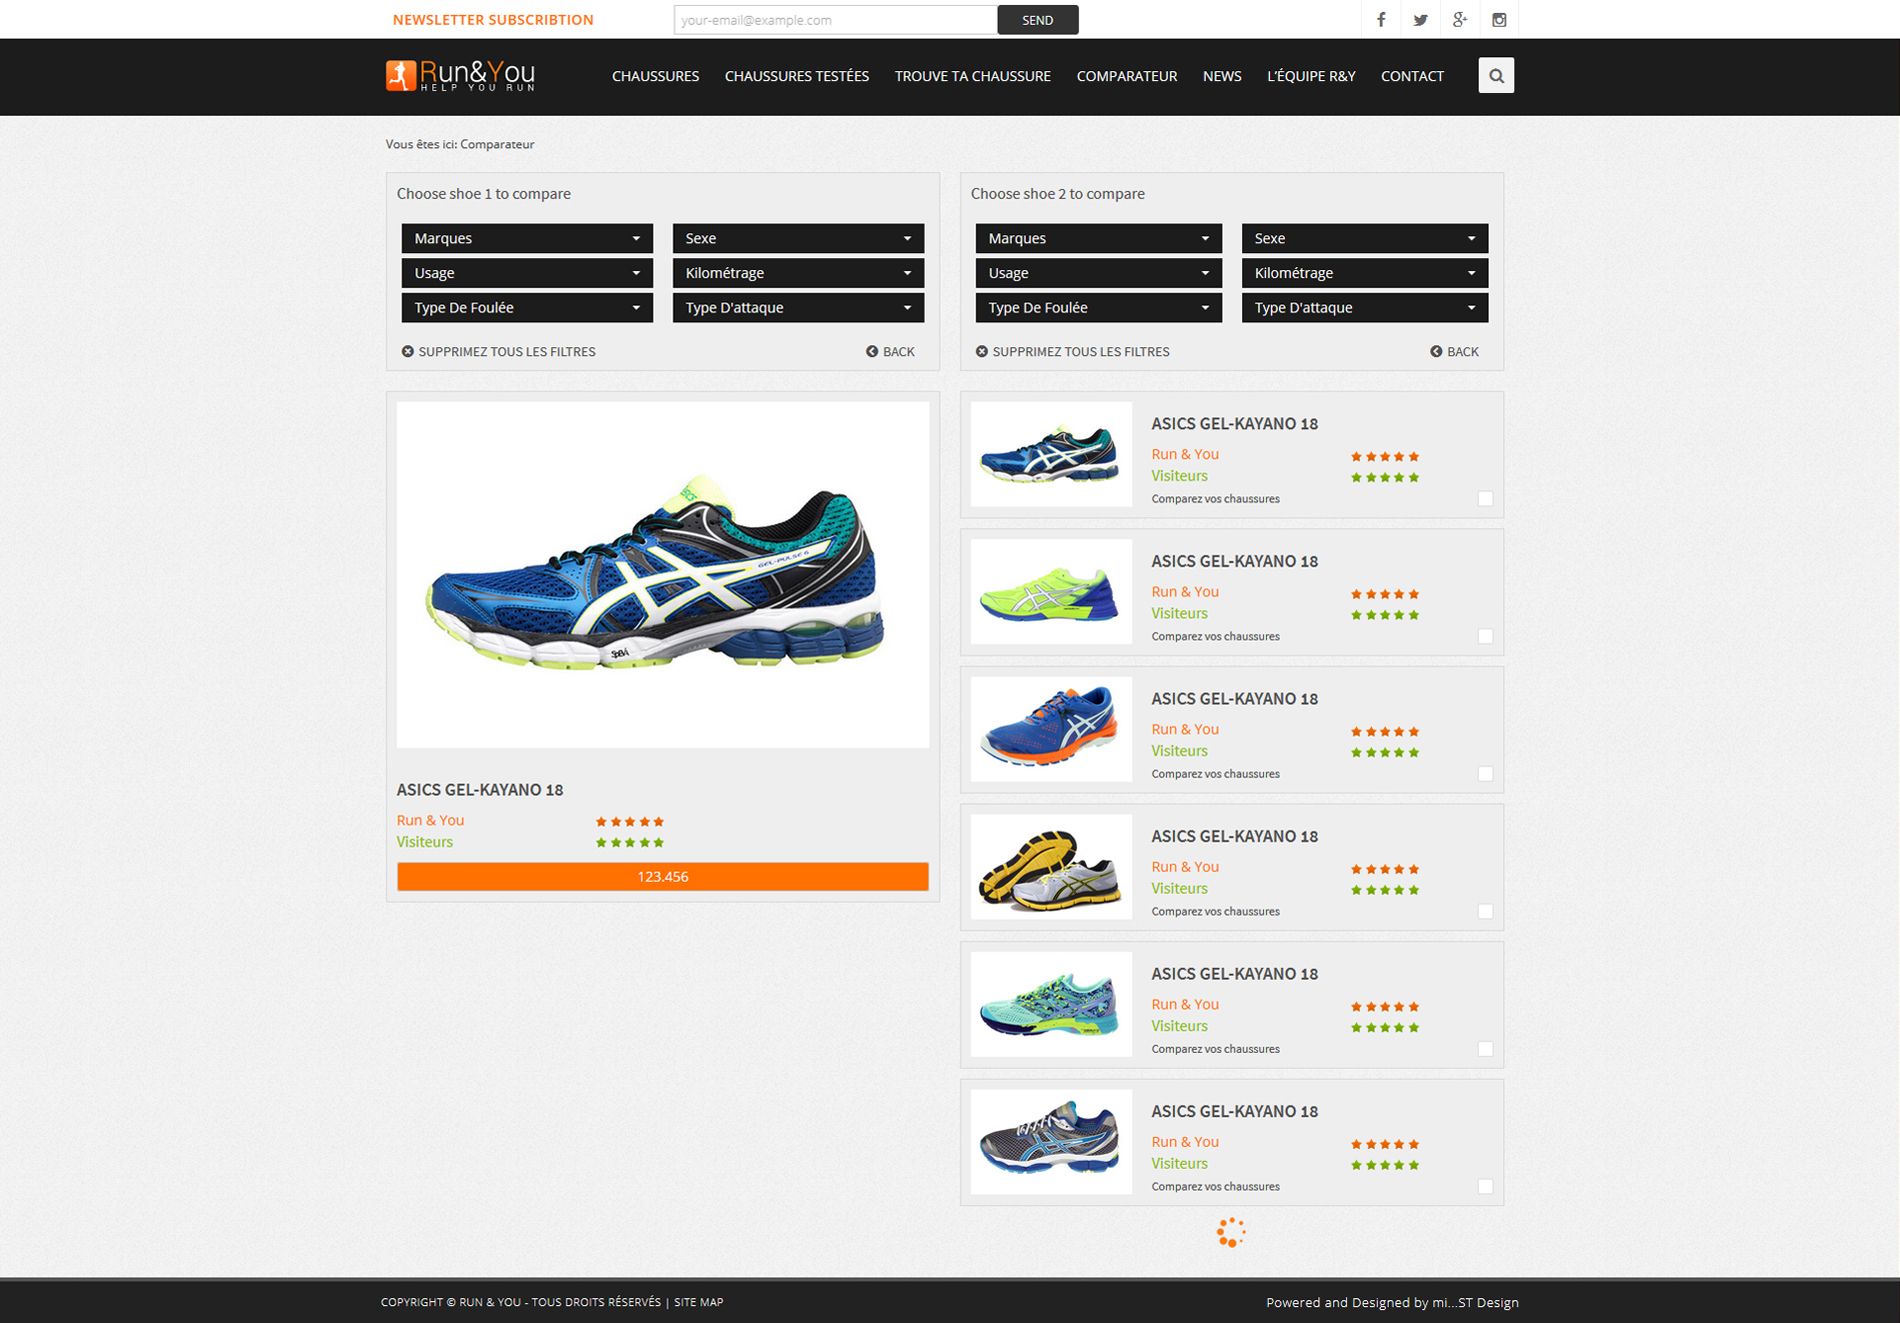Click the large featured shoe image
This screenshot has height=1323, width=1900.
coord(663,575)
